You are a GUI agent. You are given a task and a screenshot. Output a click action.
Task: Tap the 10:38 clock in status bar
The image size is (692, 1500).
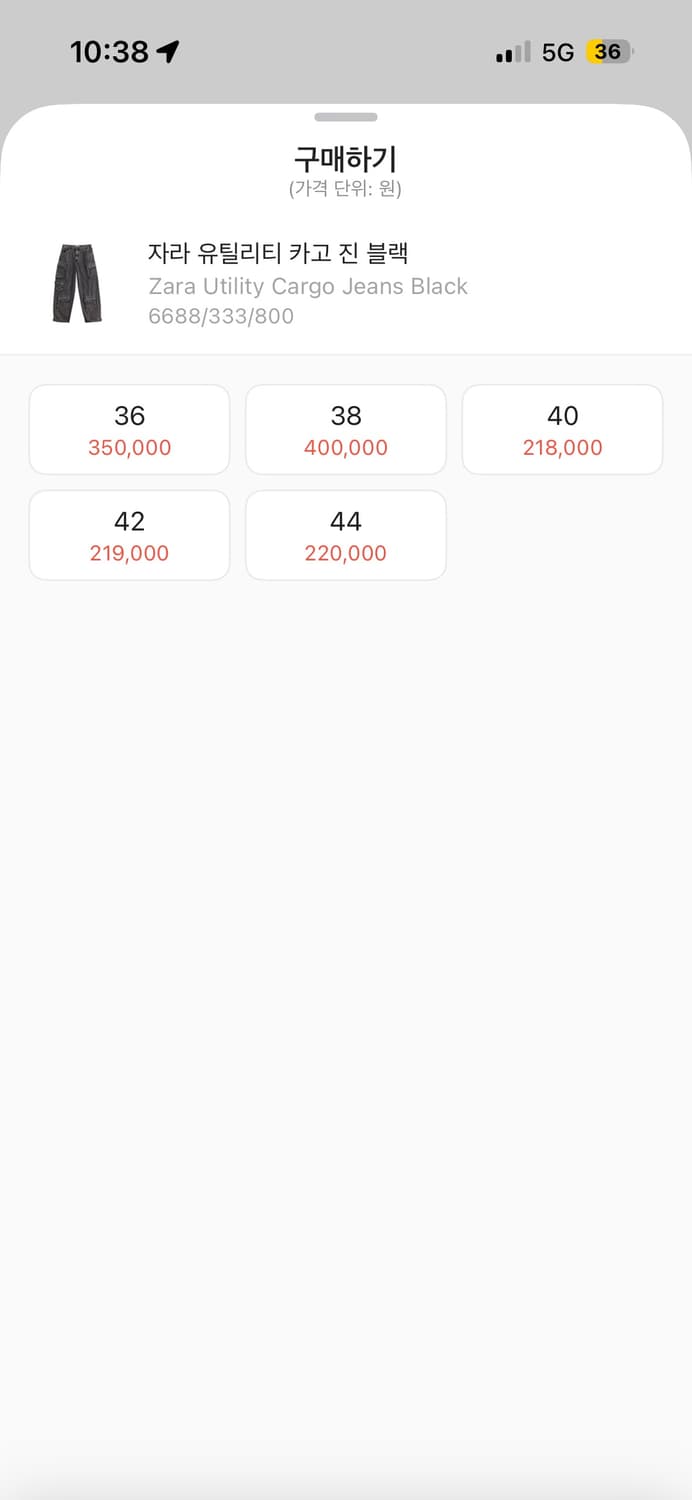click(109, 52)
